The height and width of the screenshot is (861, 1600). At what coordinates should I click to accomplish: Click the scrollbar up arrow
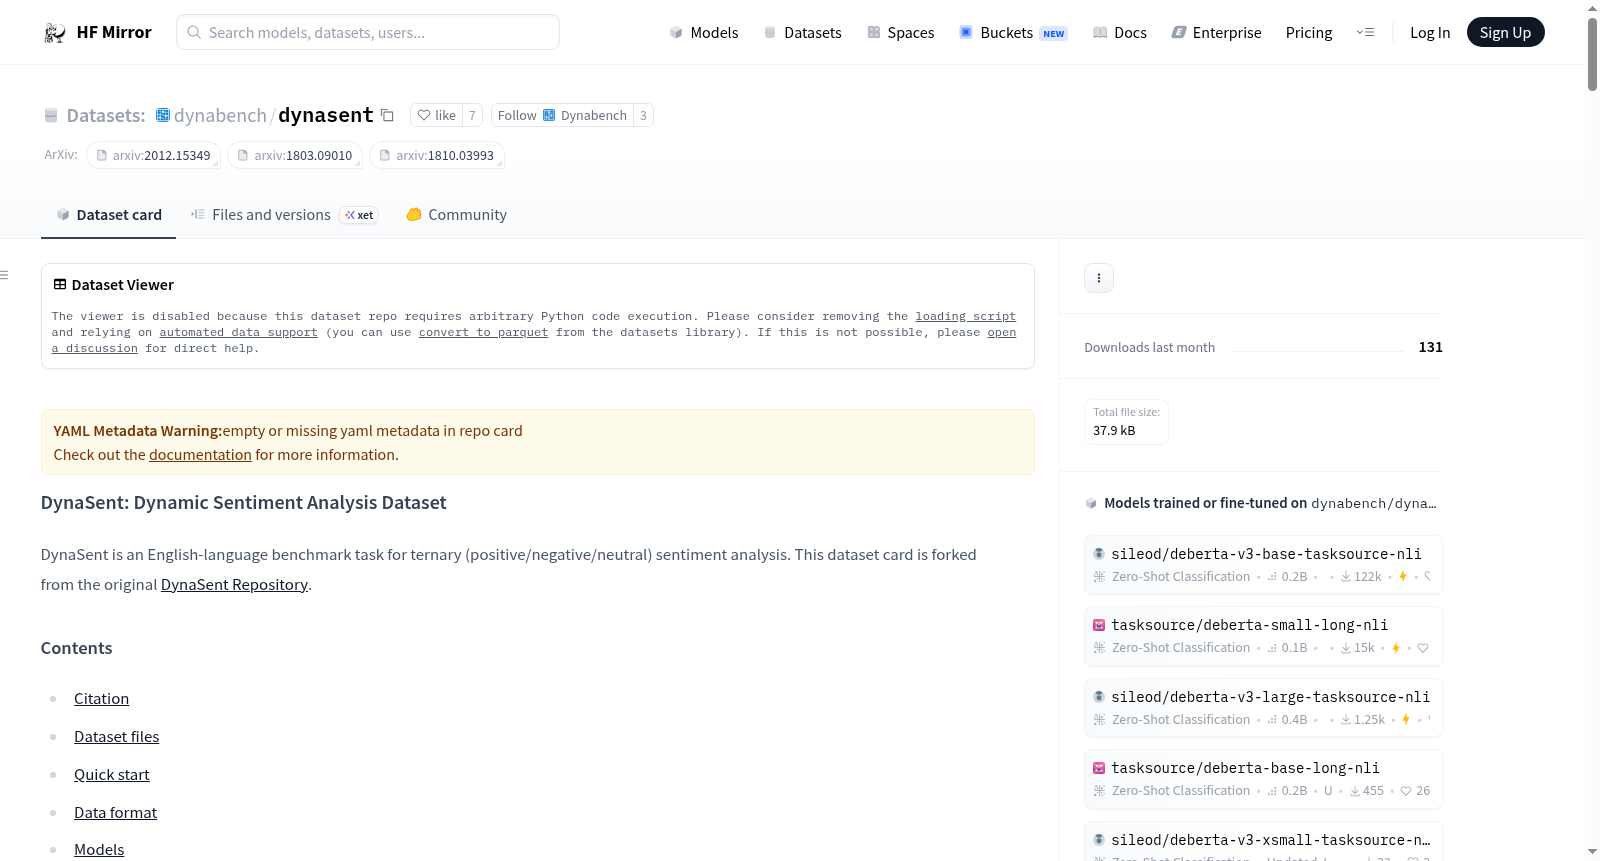[x=1592, y=8]
